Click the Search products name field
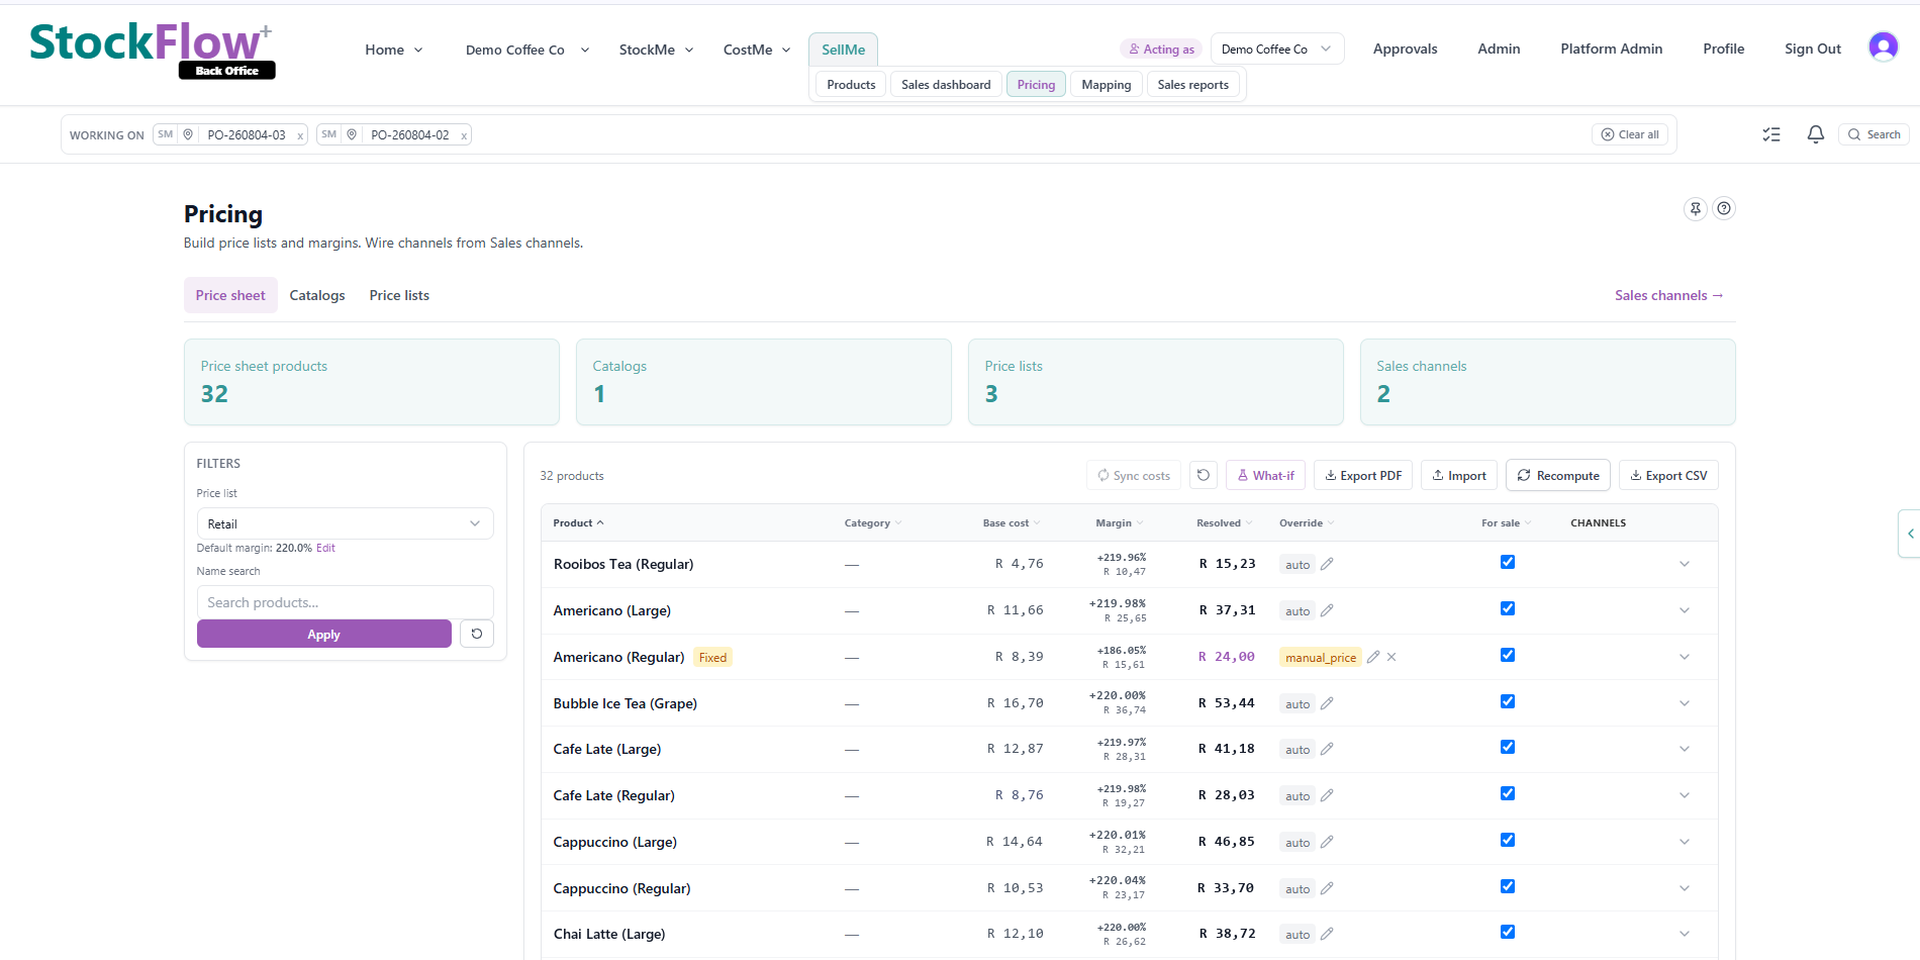 click(x=345, y=602)
